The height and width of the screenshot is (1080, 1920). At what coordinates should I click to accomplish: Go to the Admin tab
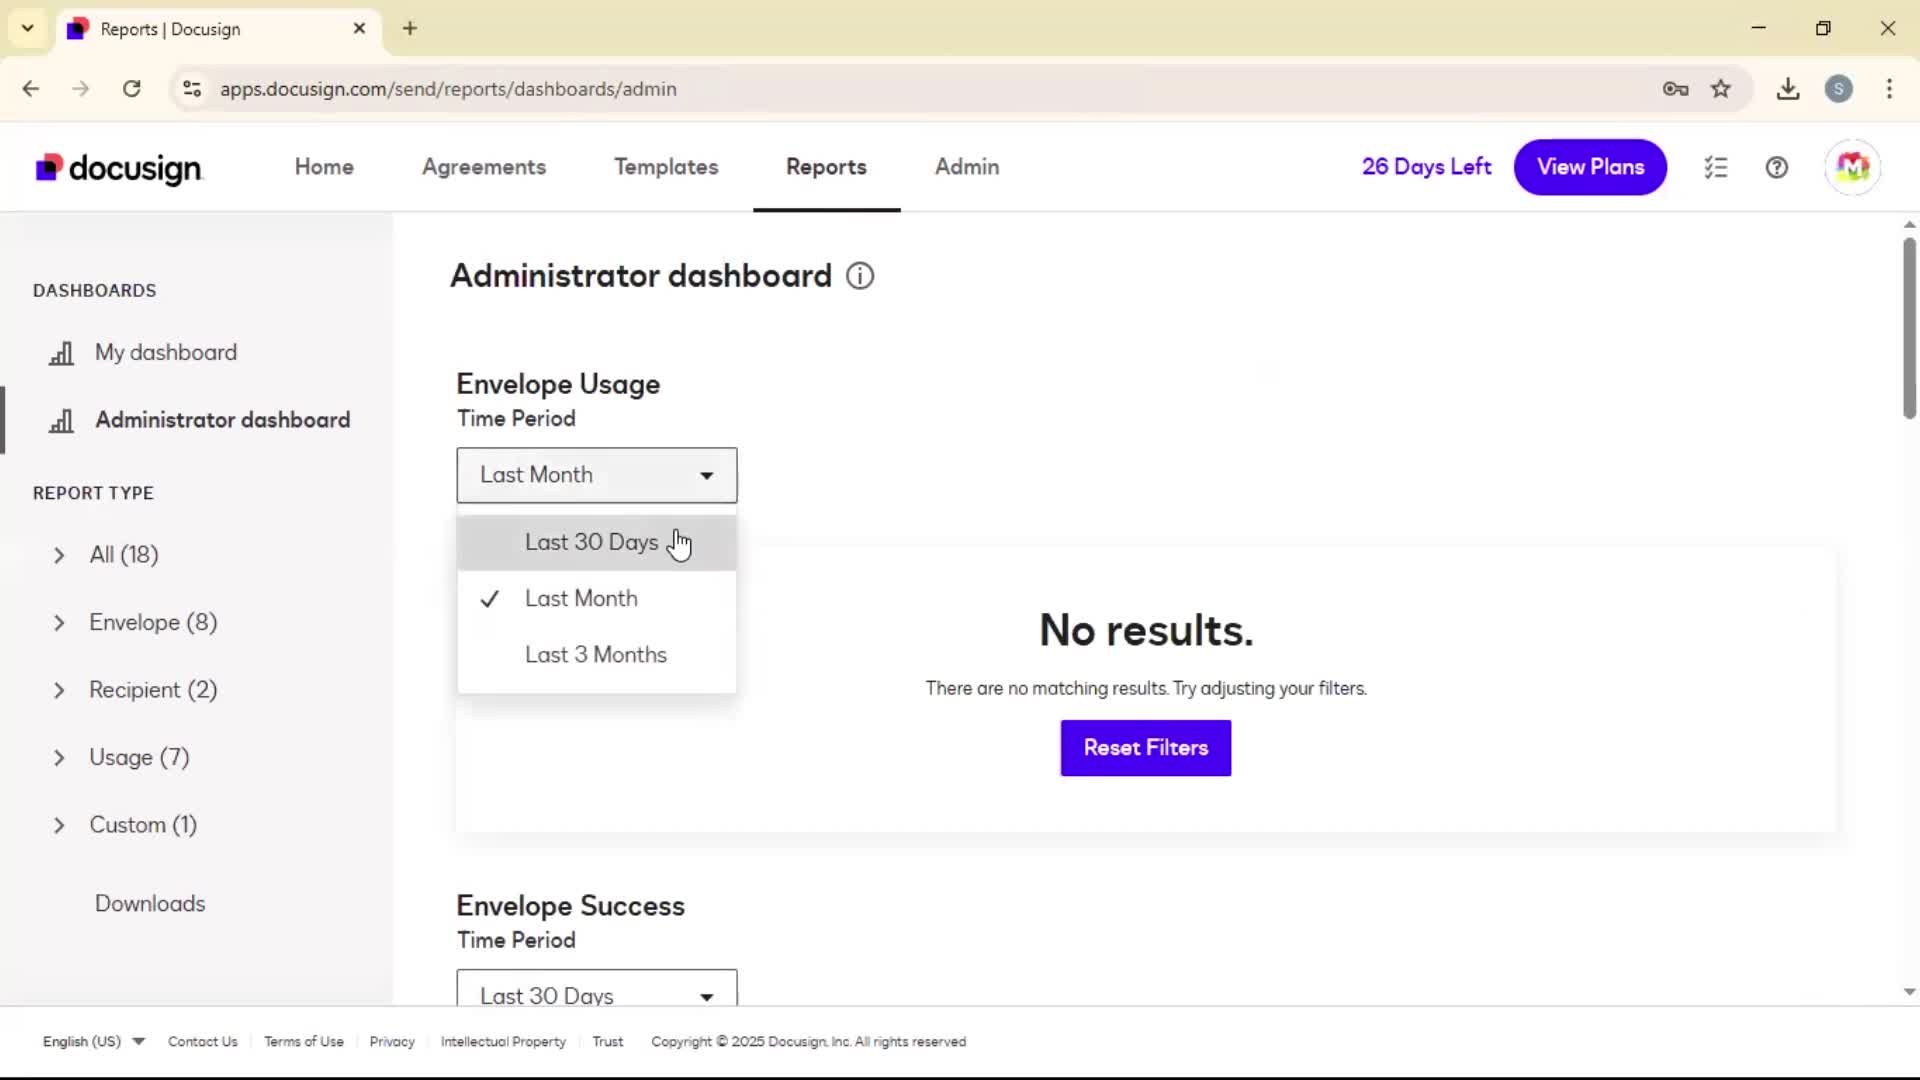(967, 167)
